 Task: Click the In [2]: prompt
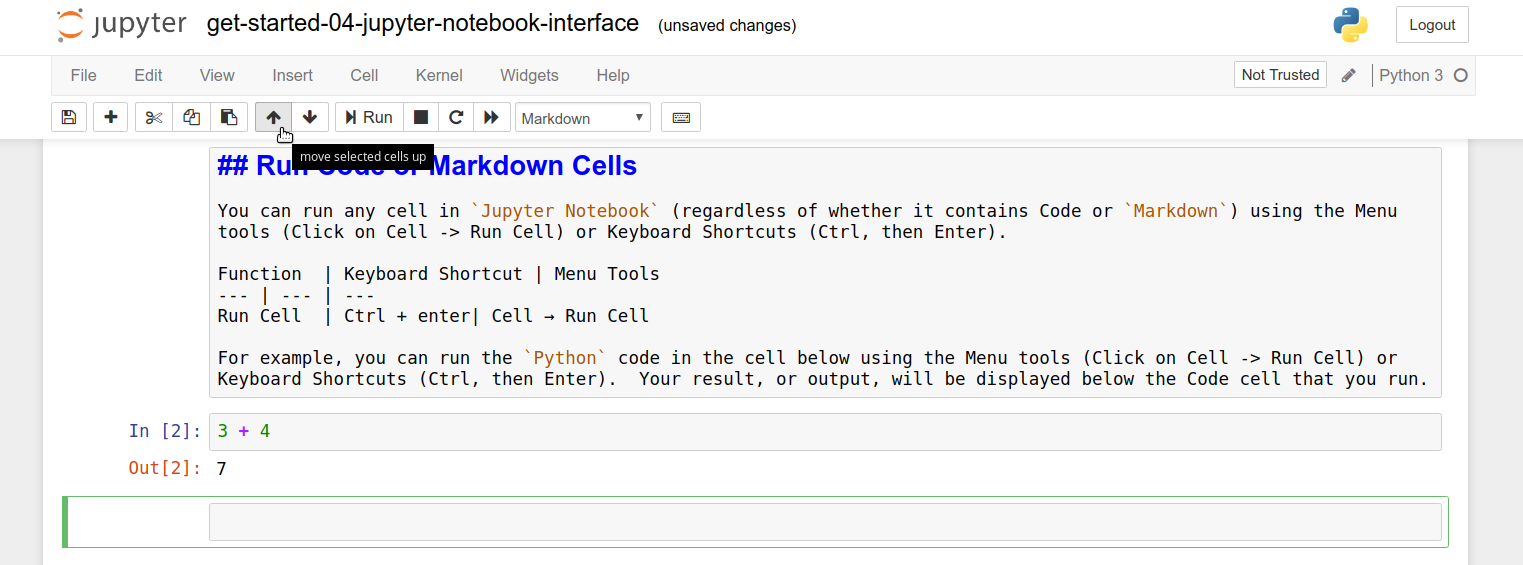click(165, 431)
